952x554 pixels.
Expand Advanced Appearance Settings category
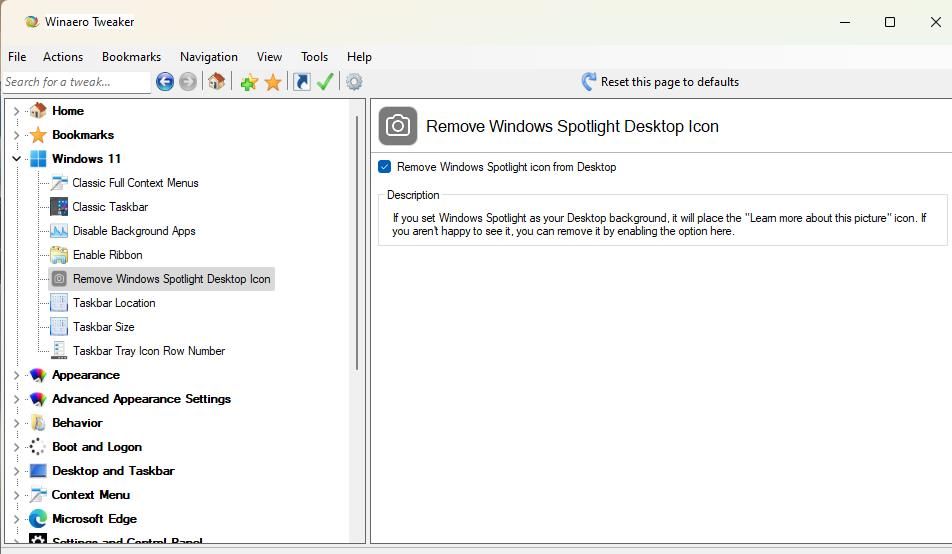tap(16, 399)
